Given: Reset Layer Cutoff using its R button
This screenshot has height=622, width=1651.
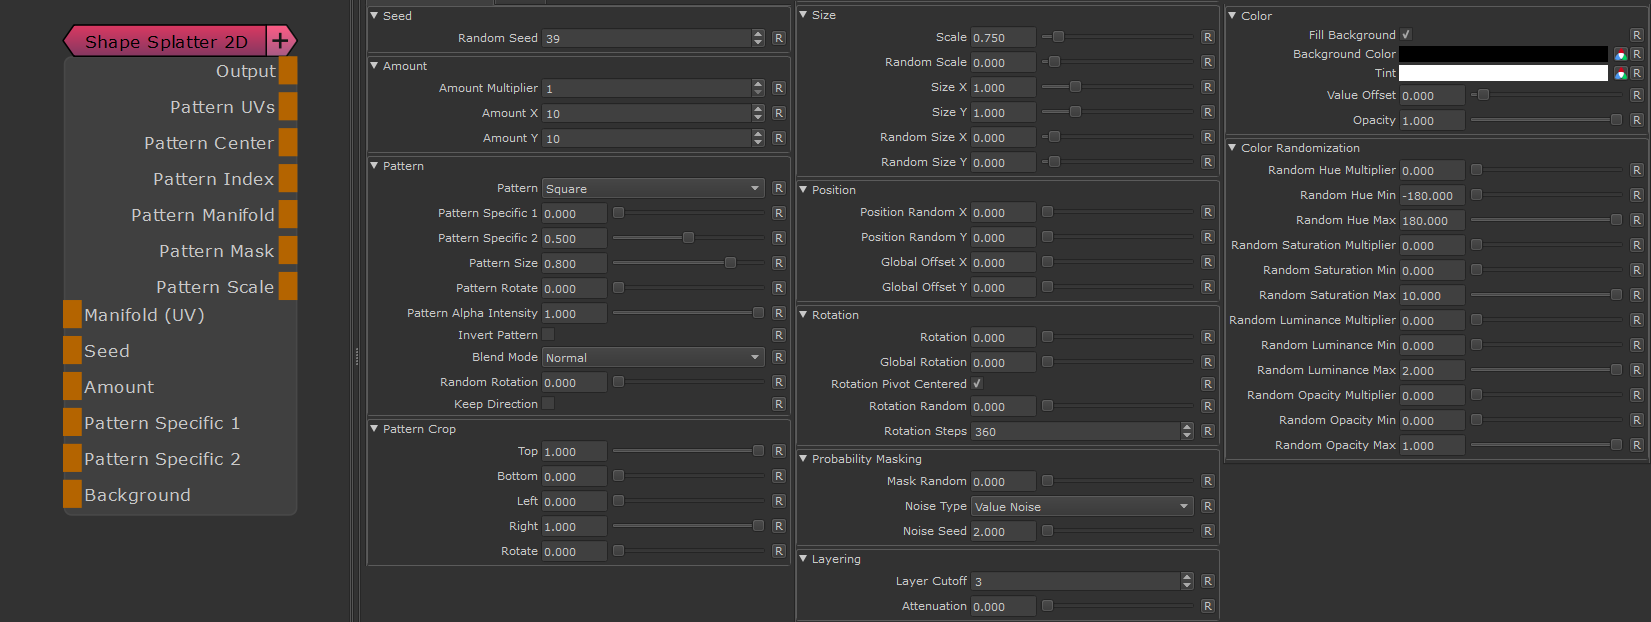Looking at the screenshot, I should [x=1207, y=581].
